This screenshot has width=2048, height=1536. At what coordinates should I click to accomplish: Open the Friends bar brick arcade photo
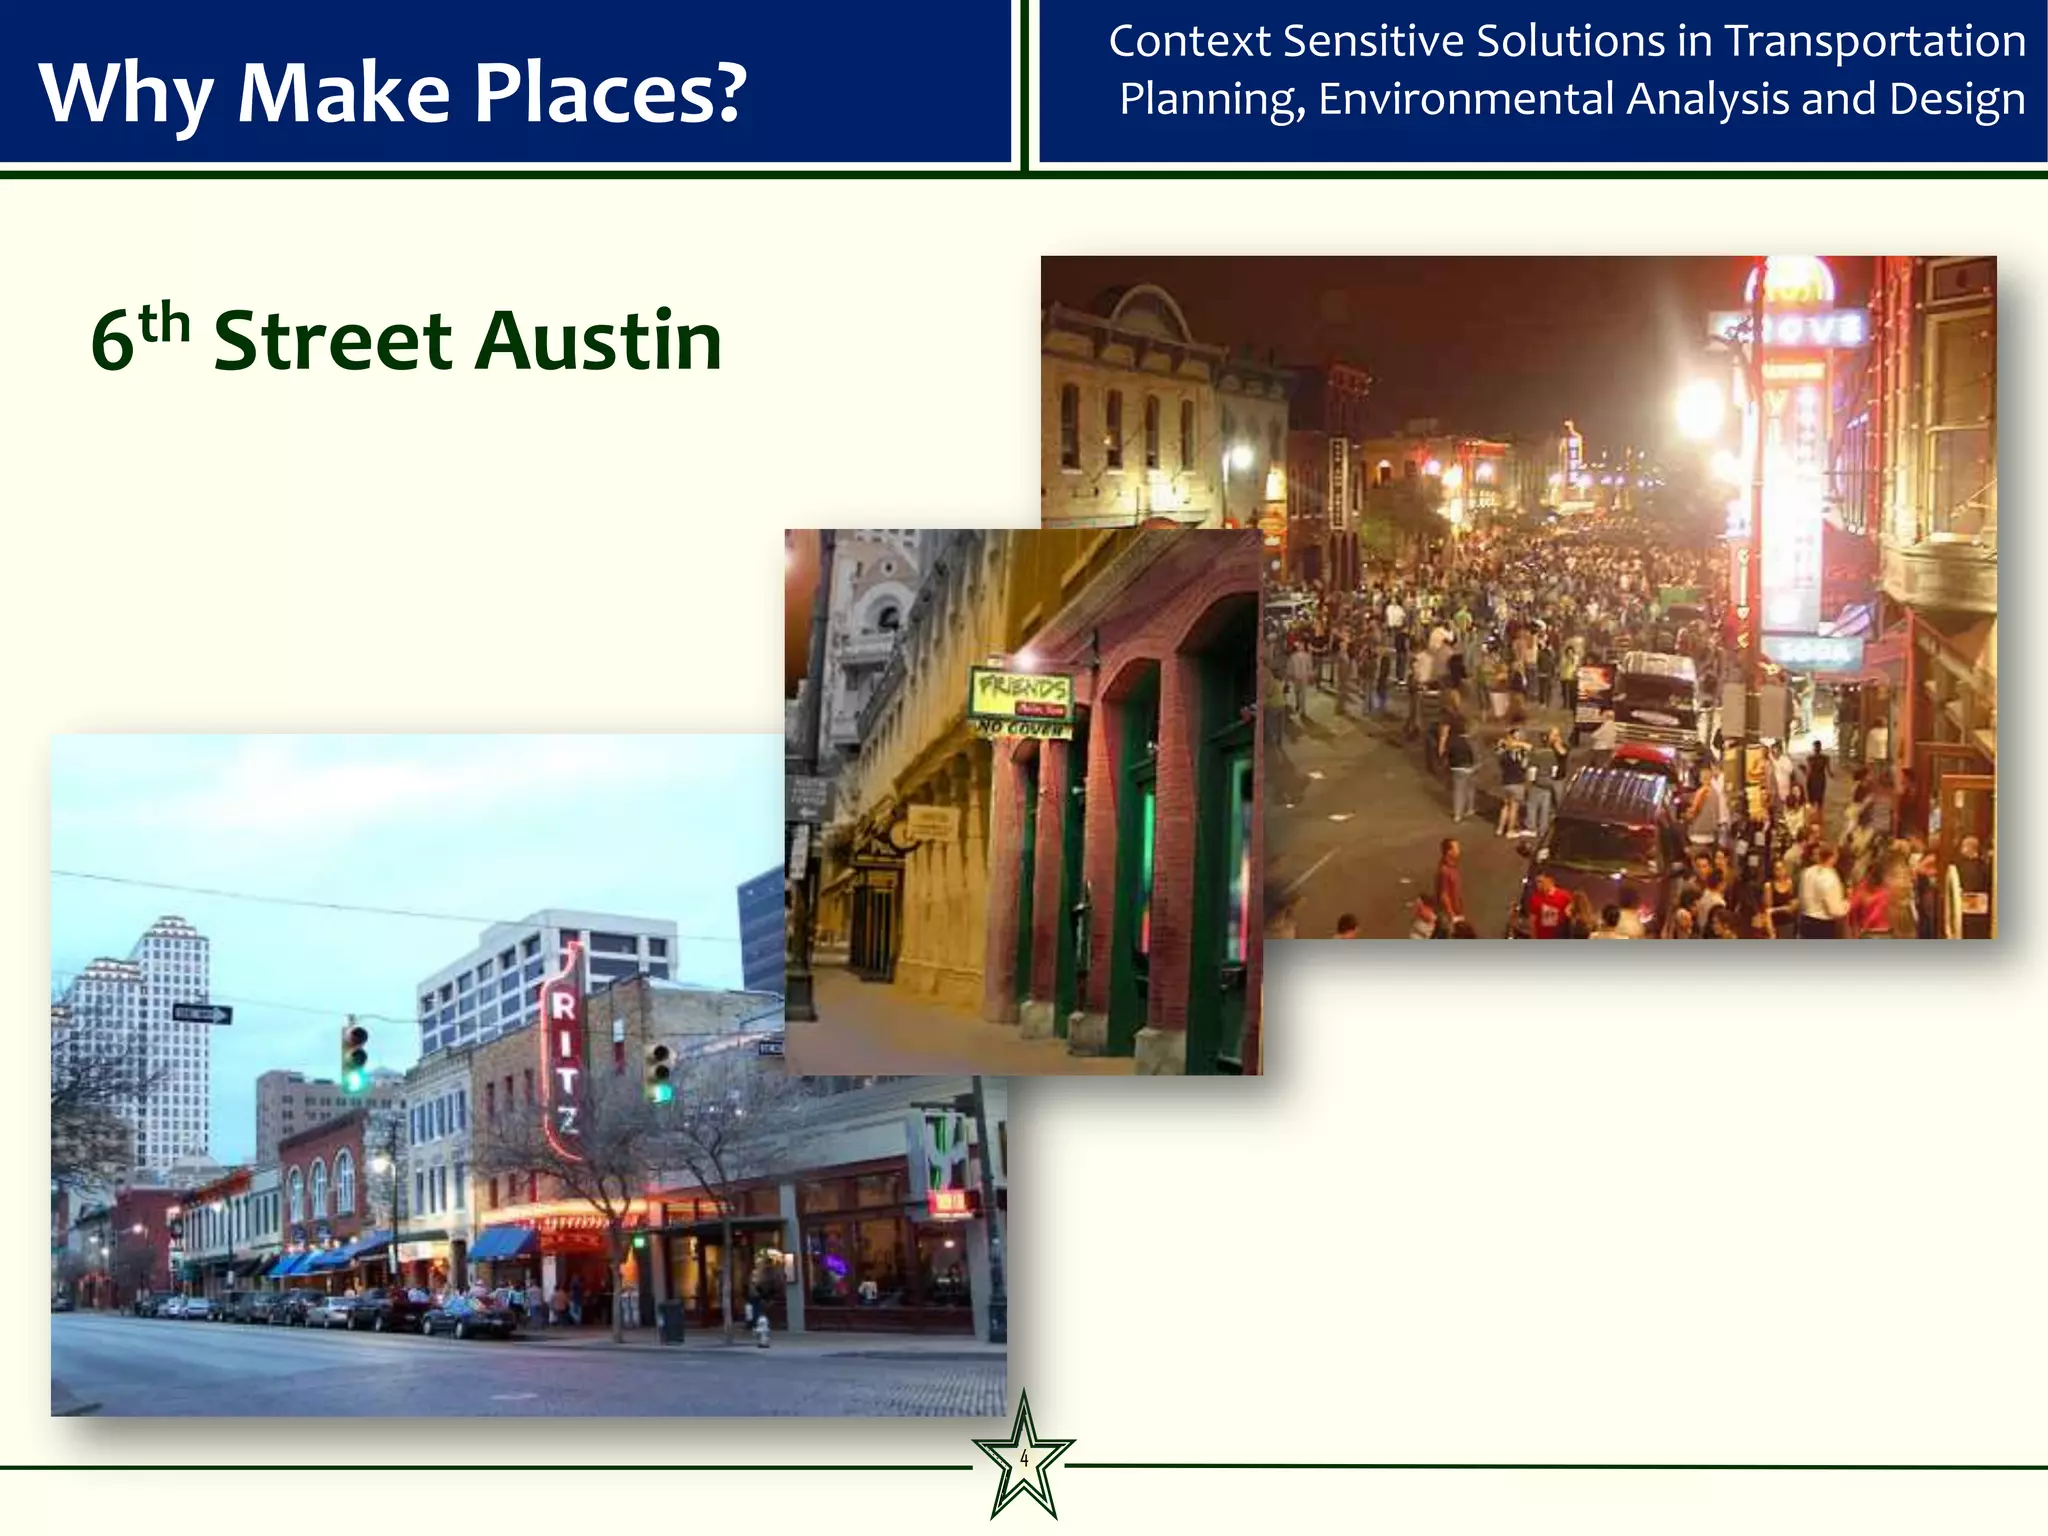coord(1023,802)
